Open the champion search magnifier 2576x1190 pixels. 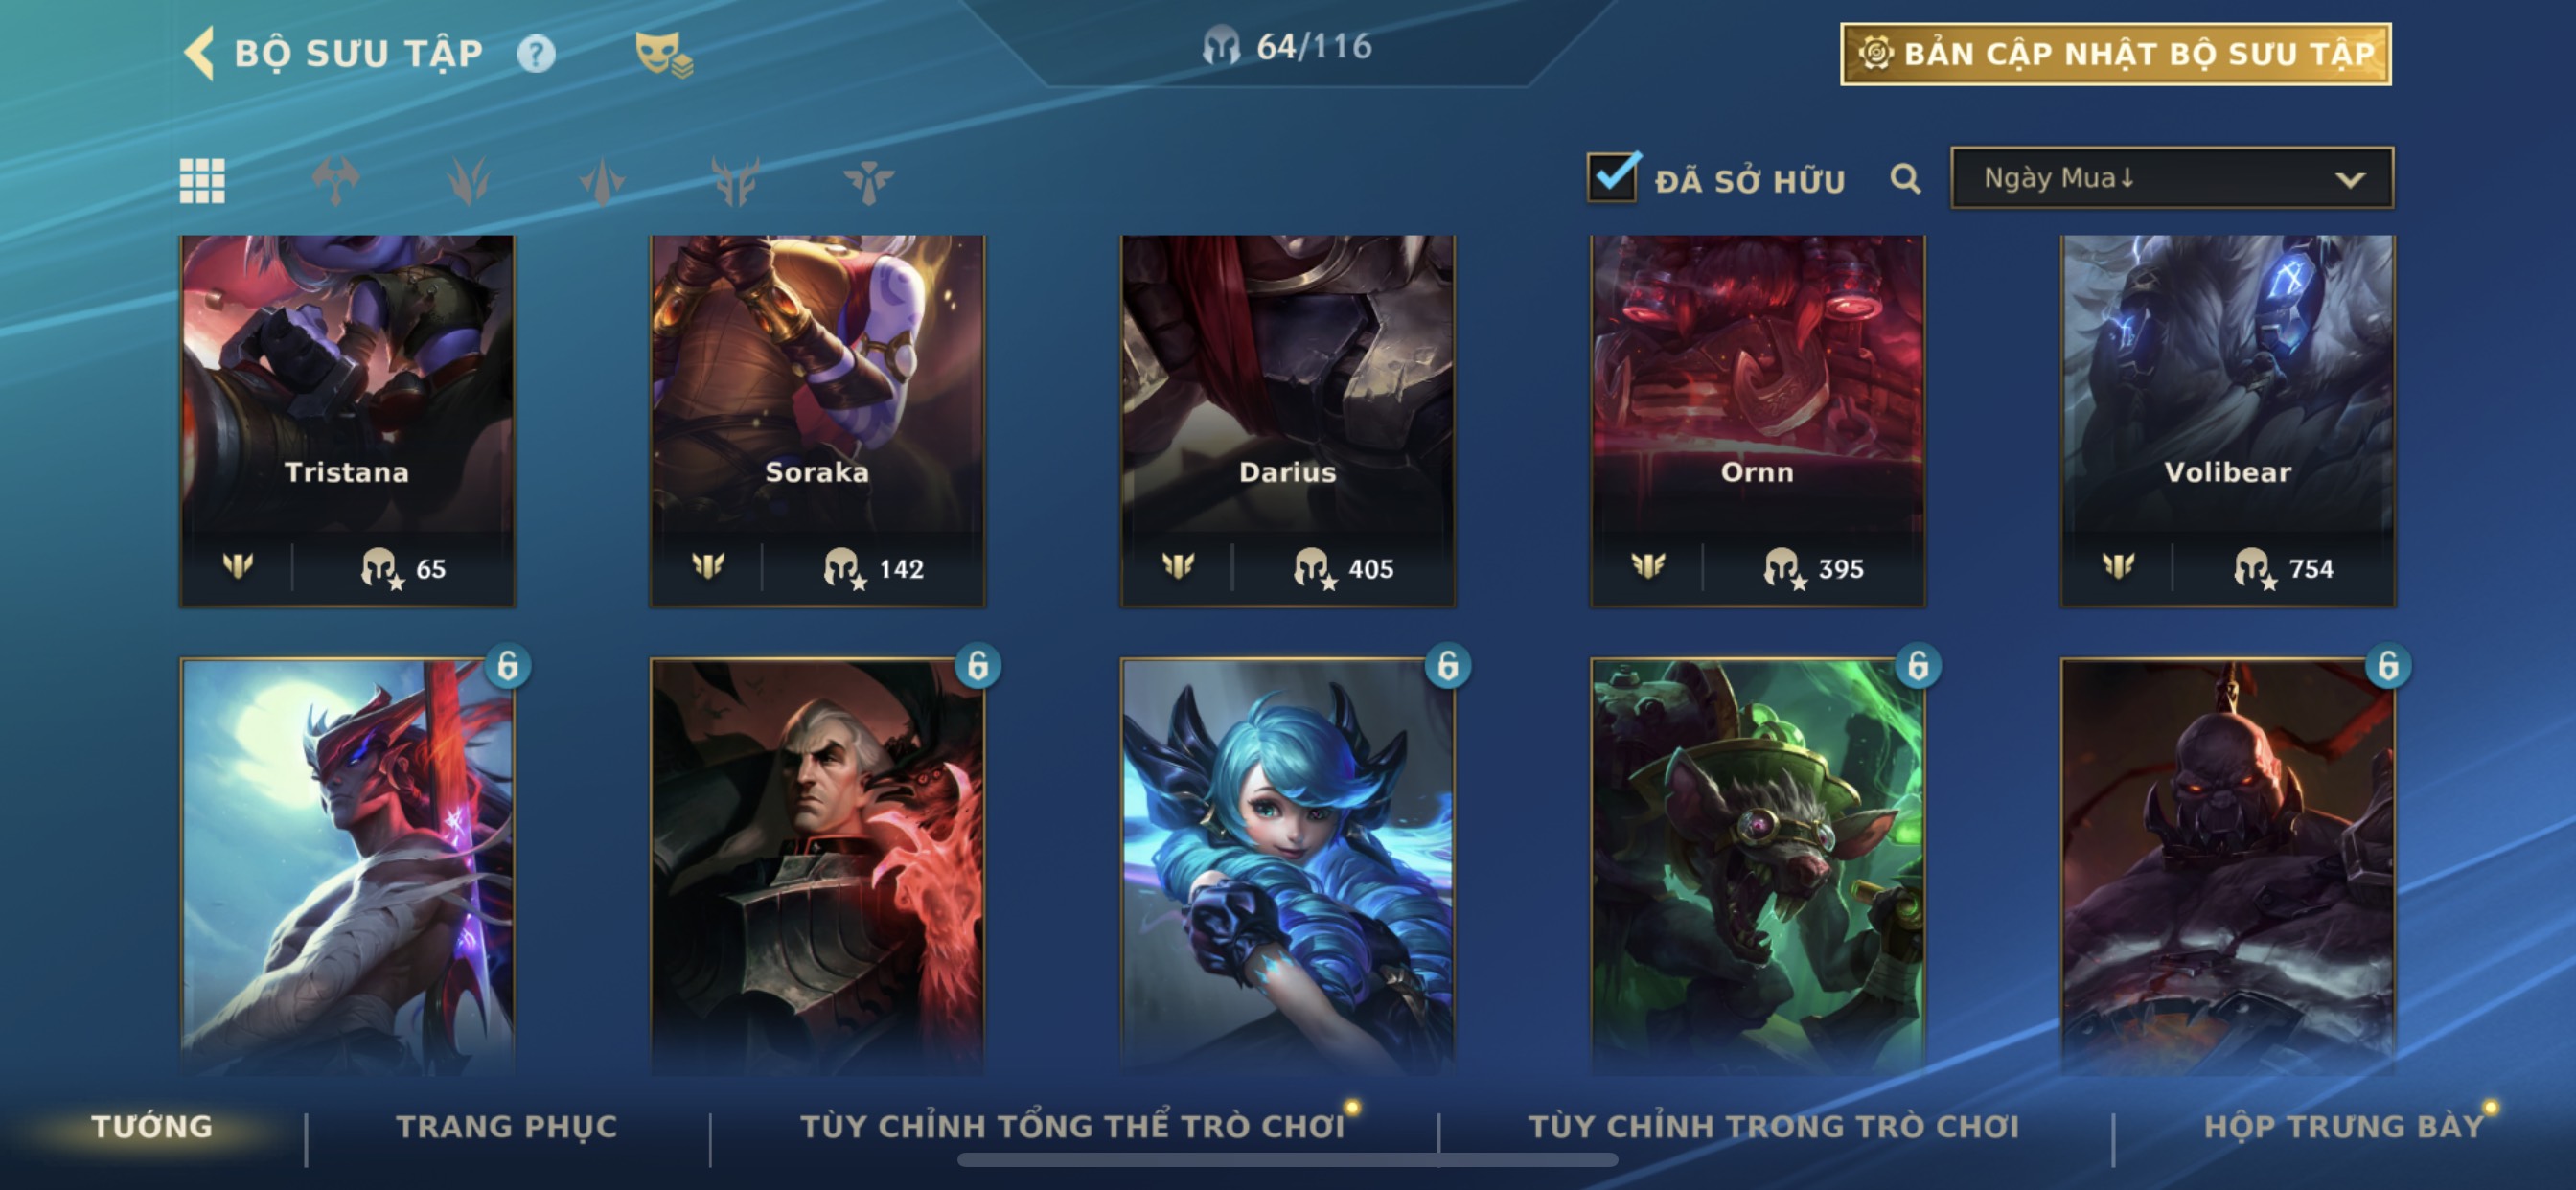pos(1905,179)
